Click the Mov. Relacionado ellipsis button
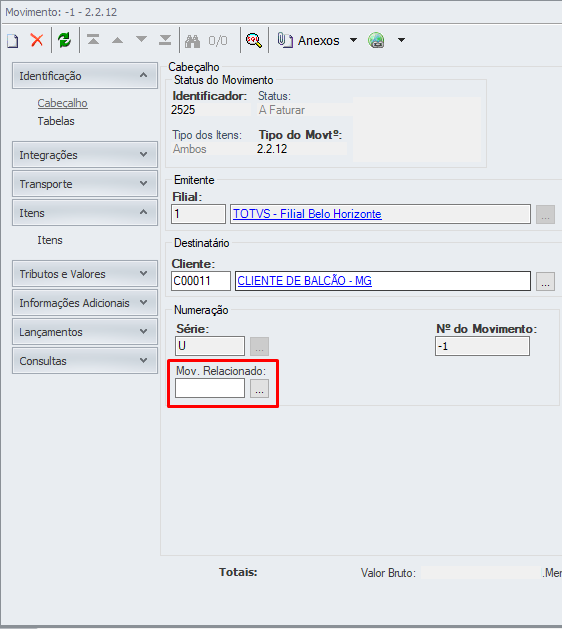Image resolution: width=562 pixels, height=629 pixels. [x=260, y=389]
